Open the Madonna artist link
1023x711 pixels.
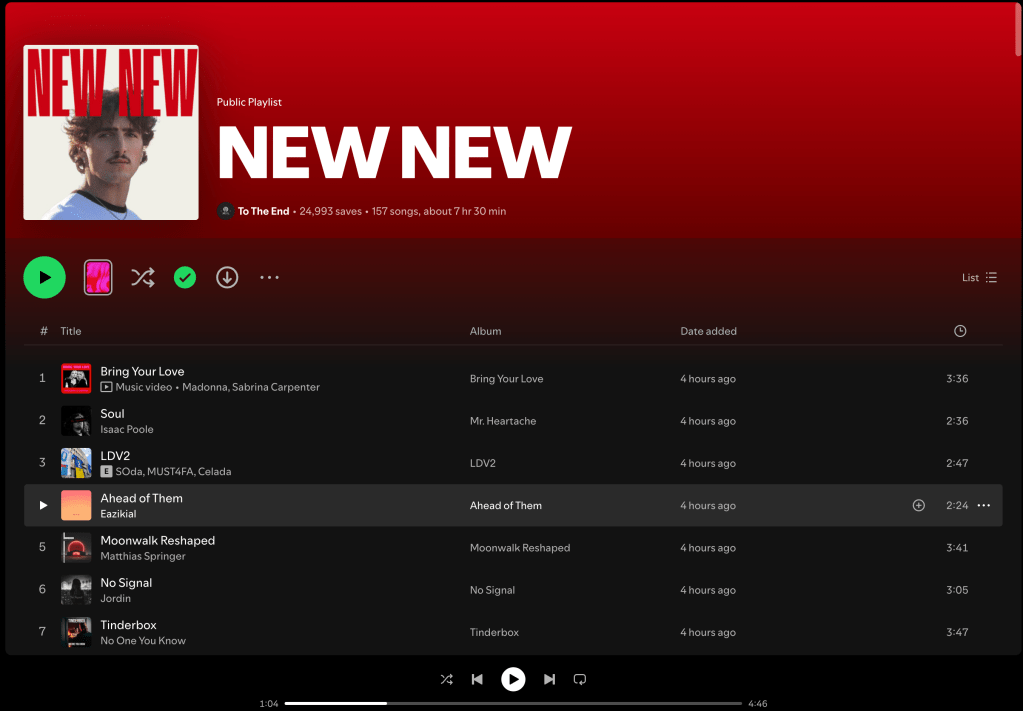(x=204, y=387)
